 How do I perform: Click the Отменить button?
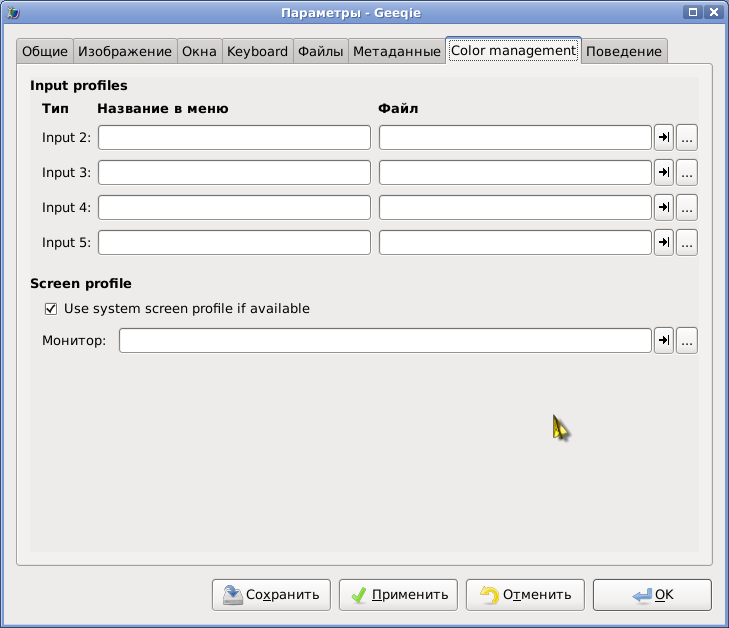coord(525,595)
